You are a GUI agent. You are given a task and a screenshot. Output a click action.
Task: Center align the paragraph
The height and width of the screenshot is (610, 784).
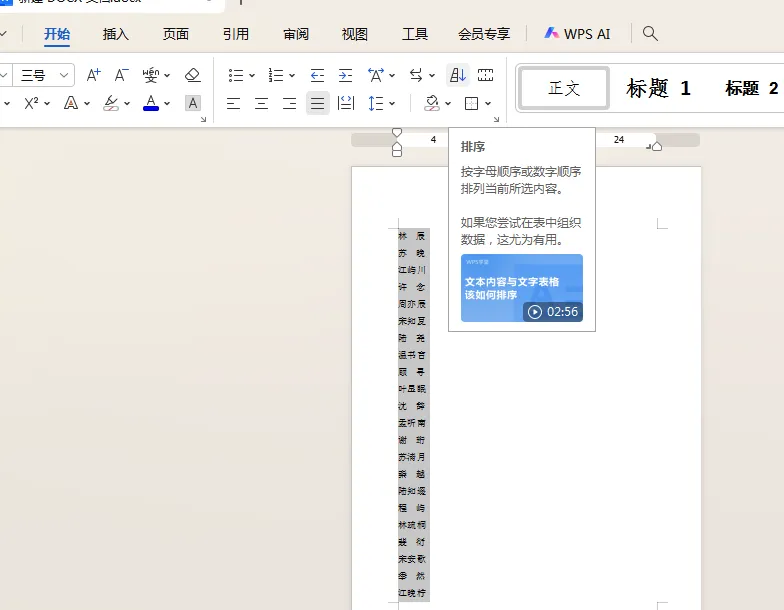pyautogui.click(x=261, y=104)
